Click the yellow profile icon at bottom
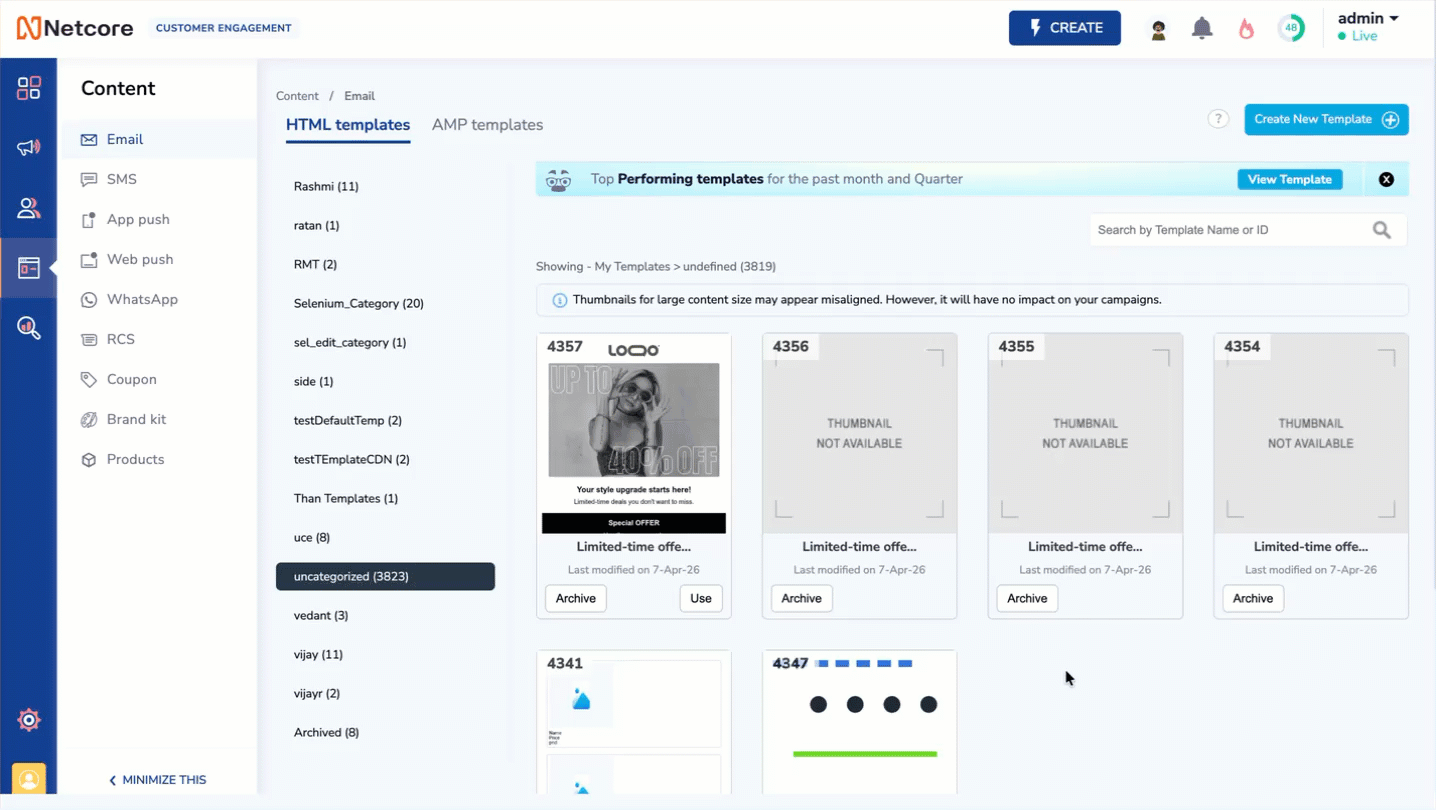The width and height of the screenshot is (1436, 810). (29, 779)
